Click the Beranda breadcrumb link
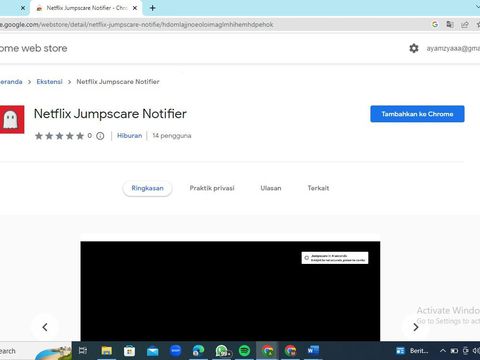Image resolution: width=480 pixels, height=360 pixels. pos(11,82)
